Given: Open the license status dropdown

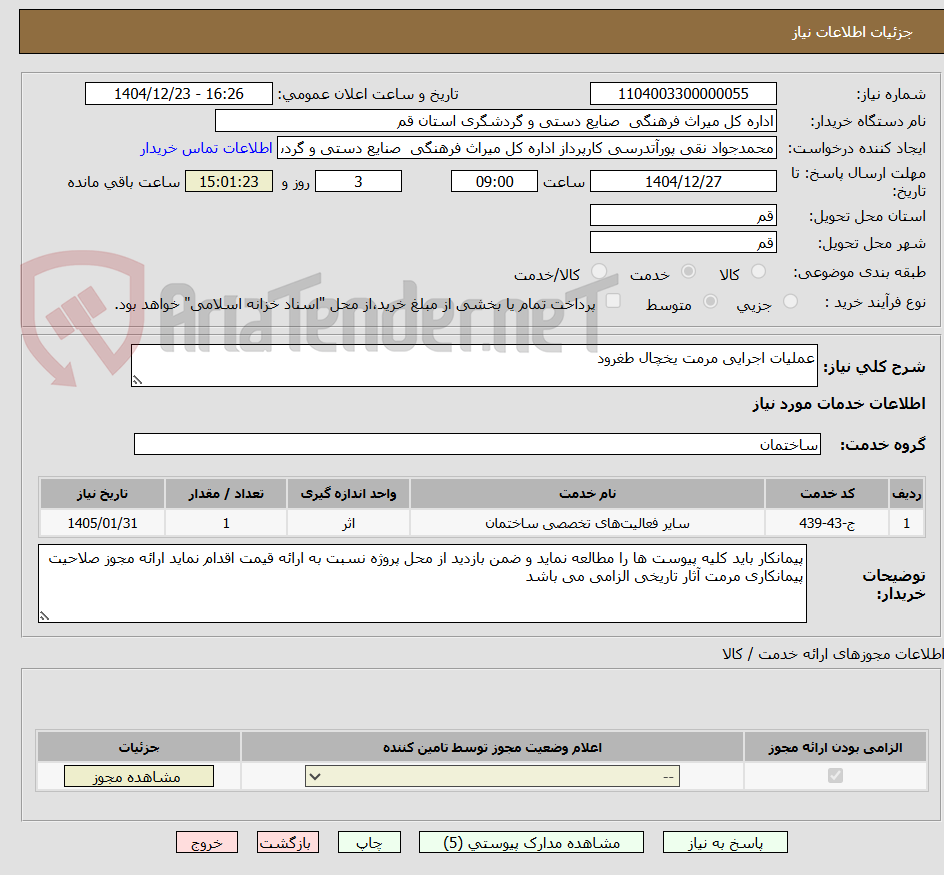Looking at the screenshot, I should pos(492,776).
